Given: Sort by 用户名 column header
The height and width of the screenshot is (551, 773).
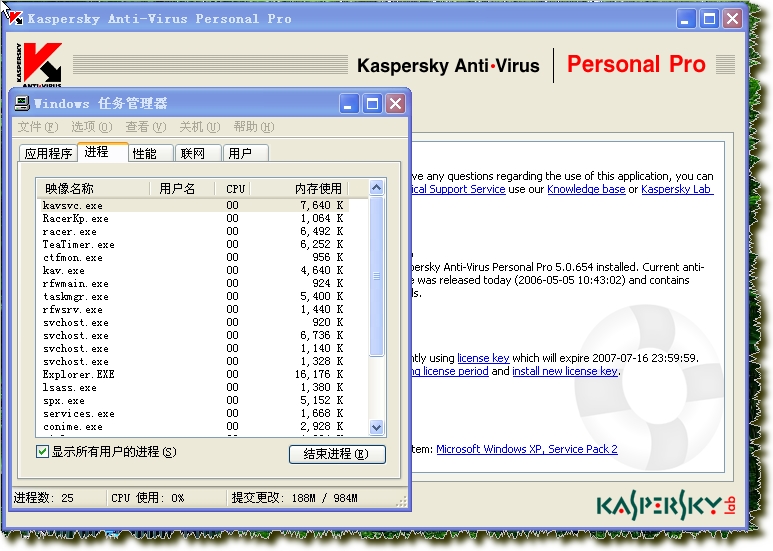Looking at the screenshot, I should point(182,188).
